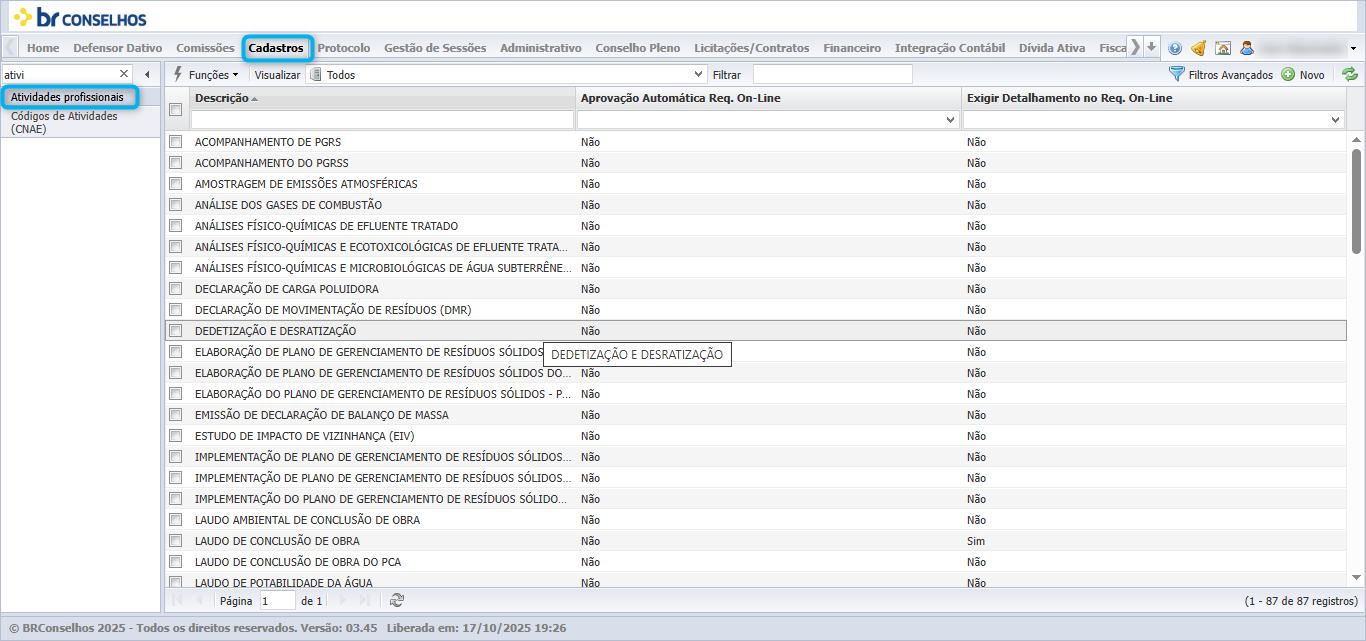This screenshot has width=1366, height=641.
Task: Click the Página number input box
Action: pyautogui.click(x=277, y=600)
